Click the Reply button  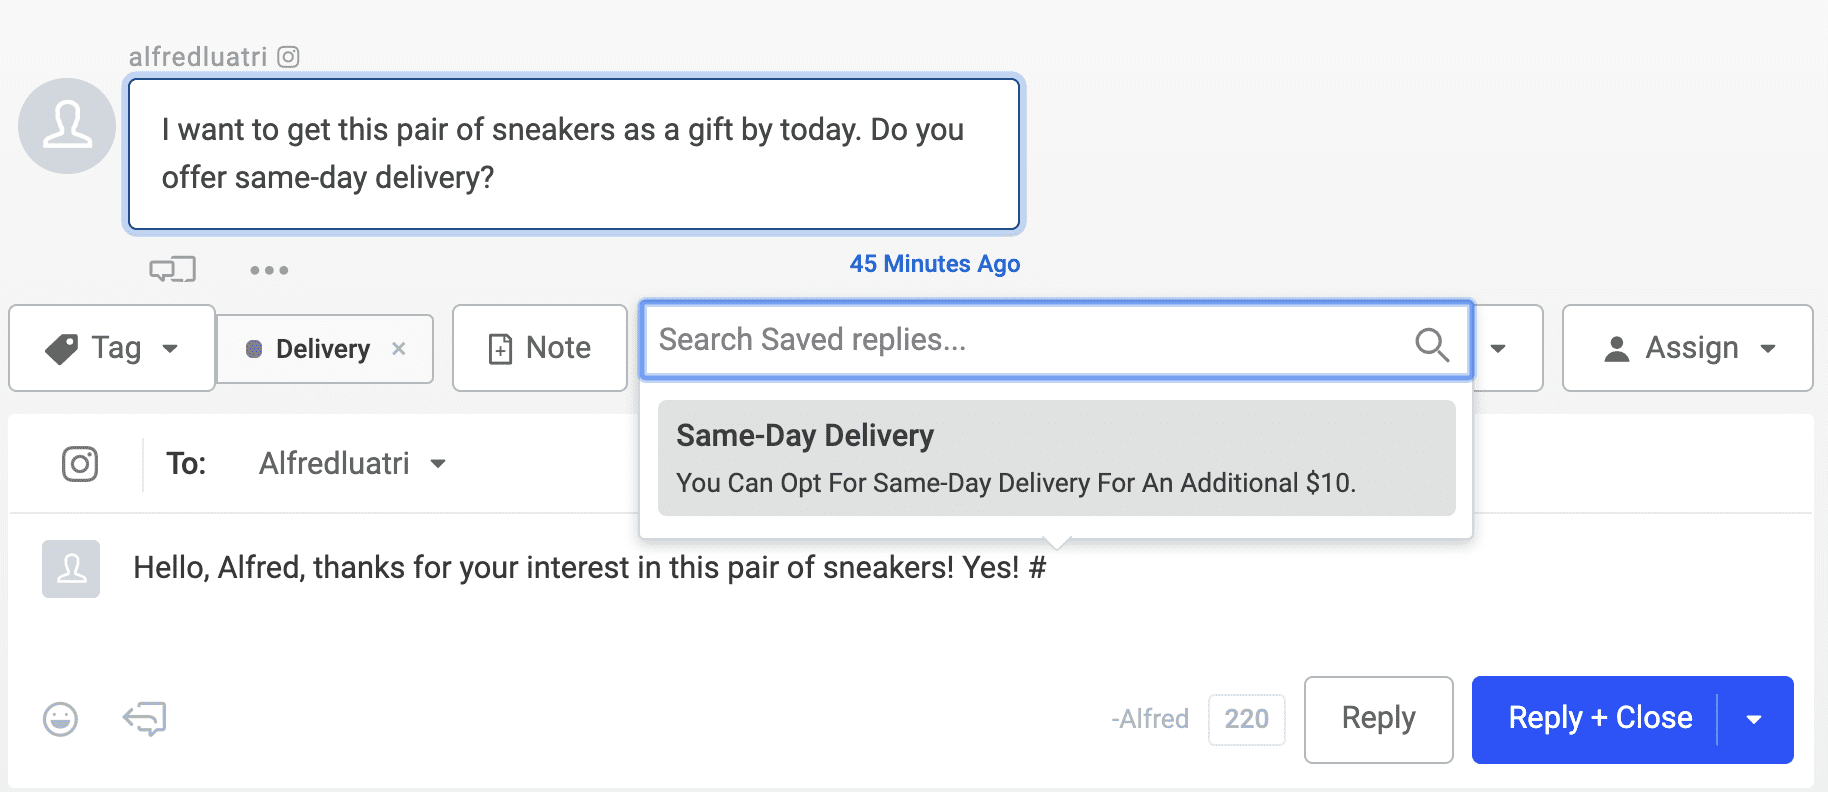[1377, 719]
